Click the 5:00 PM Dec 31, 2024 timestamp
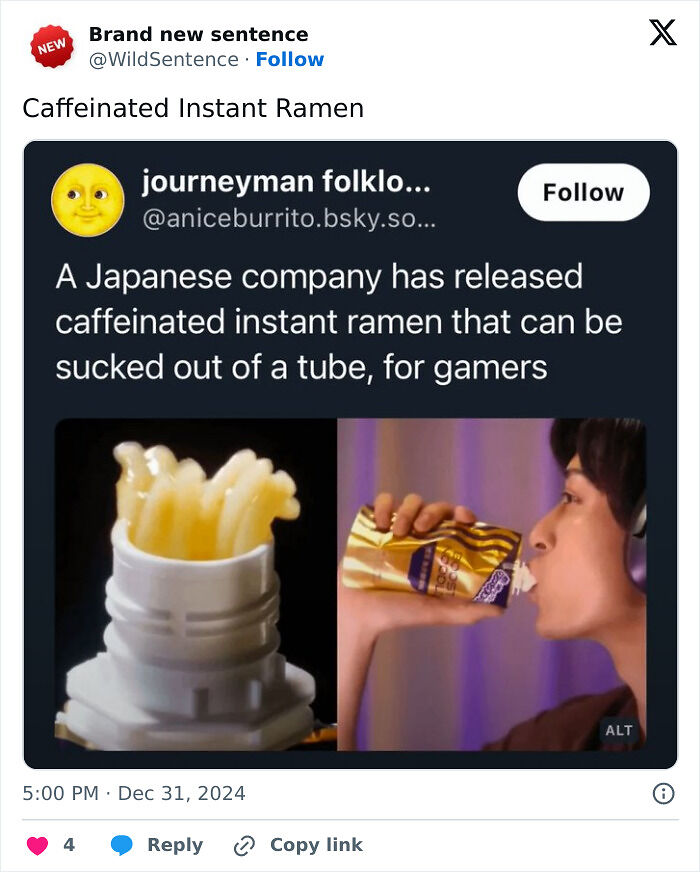The width and height of the screenshot is (700, 872). pyautogui.click(x=134, y=793)
